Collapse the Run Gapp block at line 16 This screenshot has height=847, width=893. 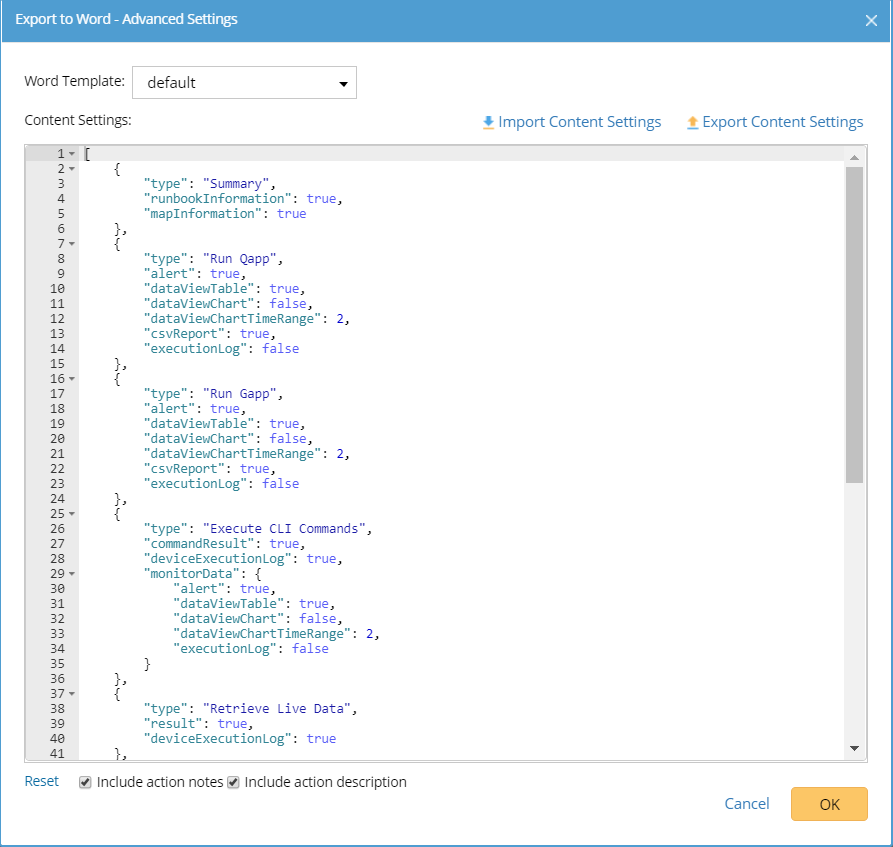click(71, 379)
